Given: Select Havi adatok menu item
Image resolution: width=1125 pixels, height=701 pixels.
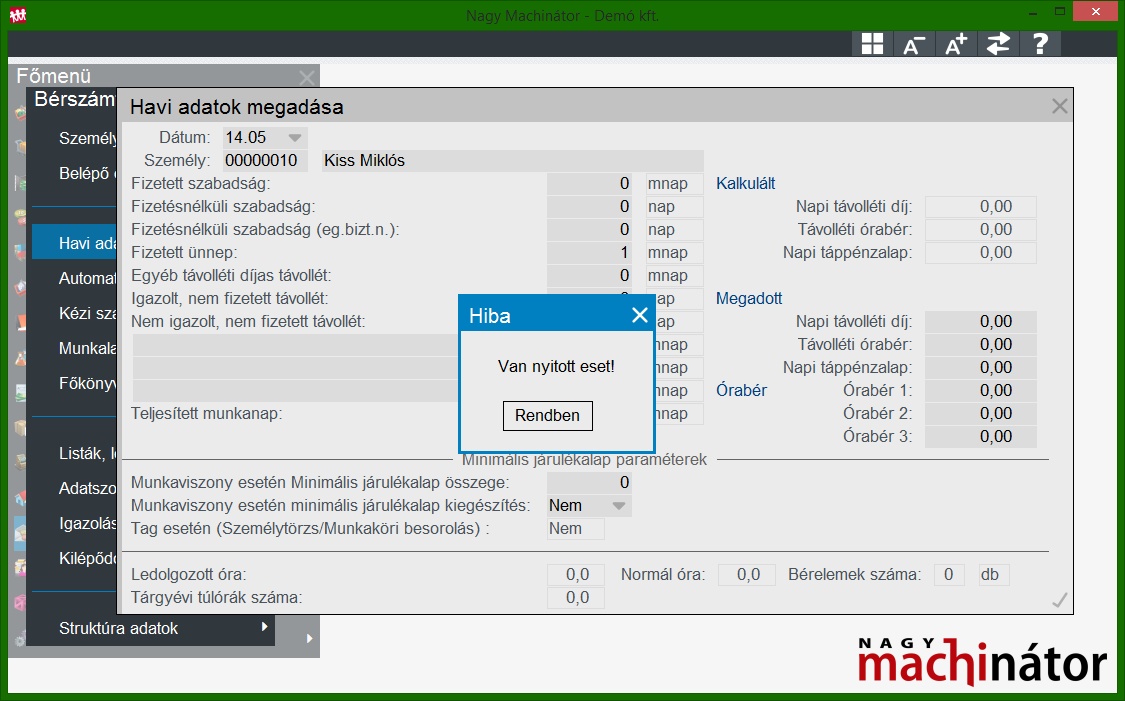Looking at the screenshot, I should click(74, 243).
